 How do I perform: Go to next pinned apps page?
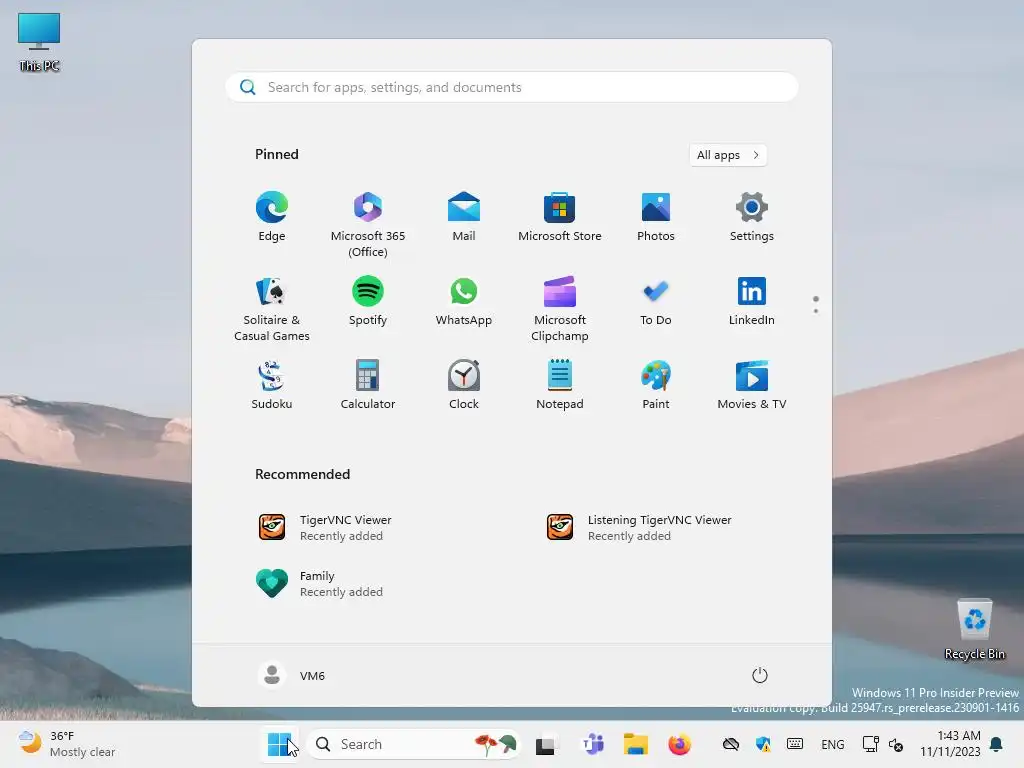pos(816,311)
